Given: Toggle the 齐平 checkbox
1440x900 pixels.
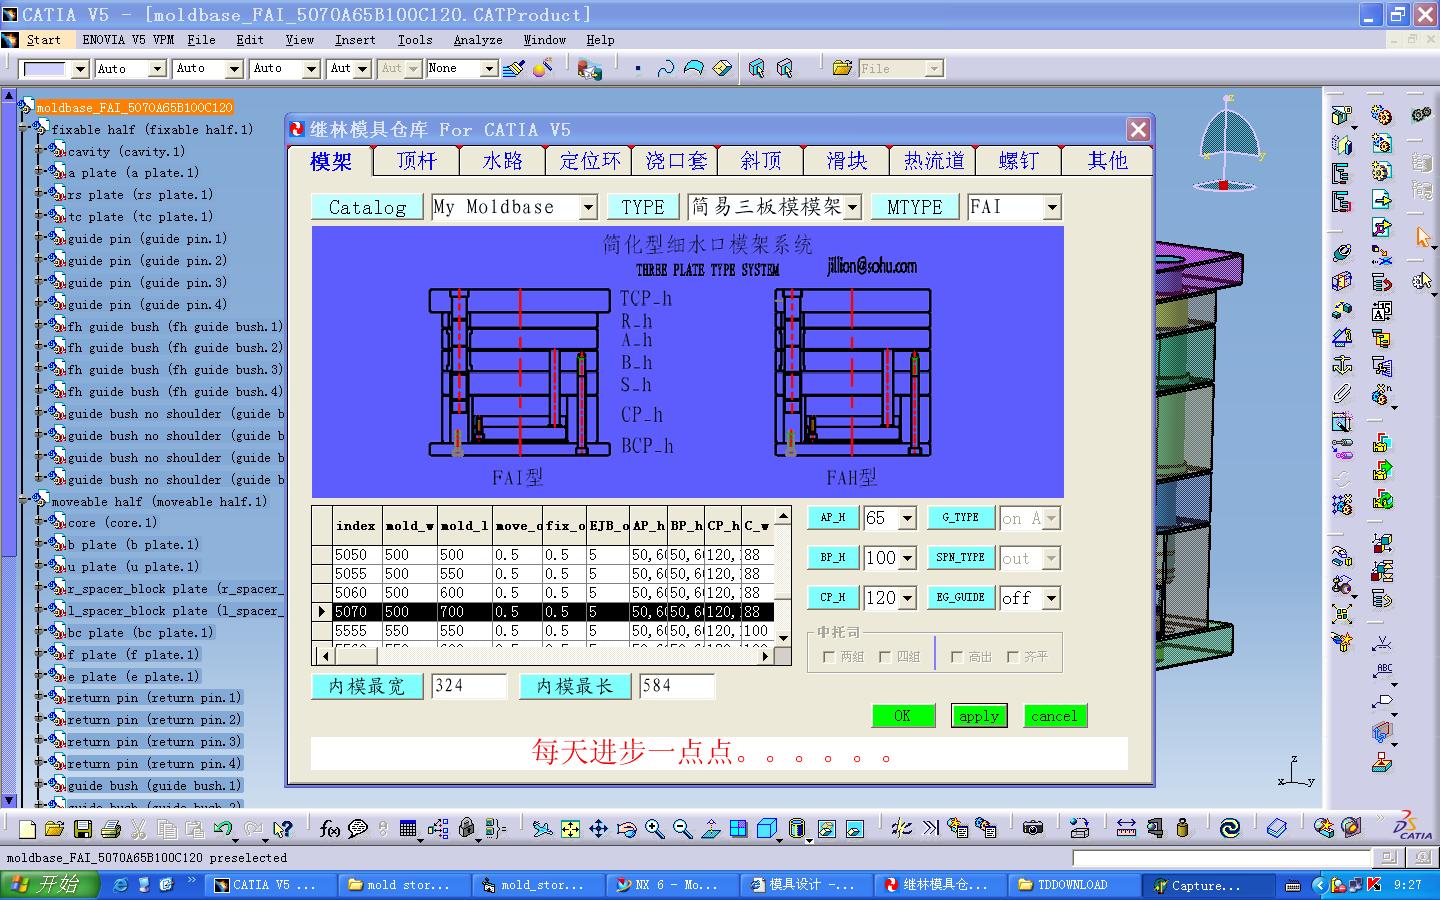Looking at the screenshot, I should [1012, 657].
